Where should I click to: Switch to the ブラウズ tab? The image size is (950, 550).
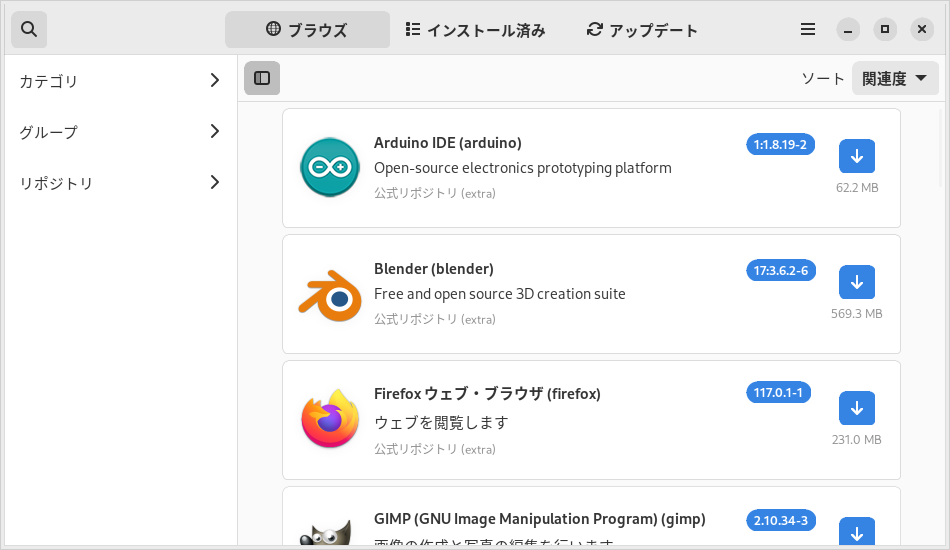[x=307, y=30]
